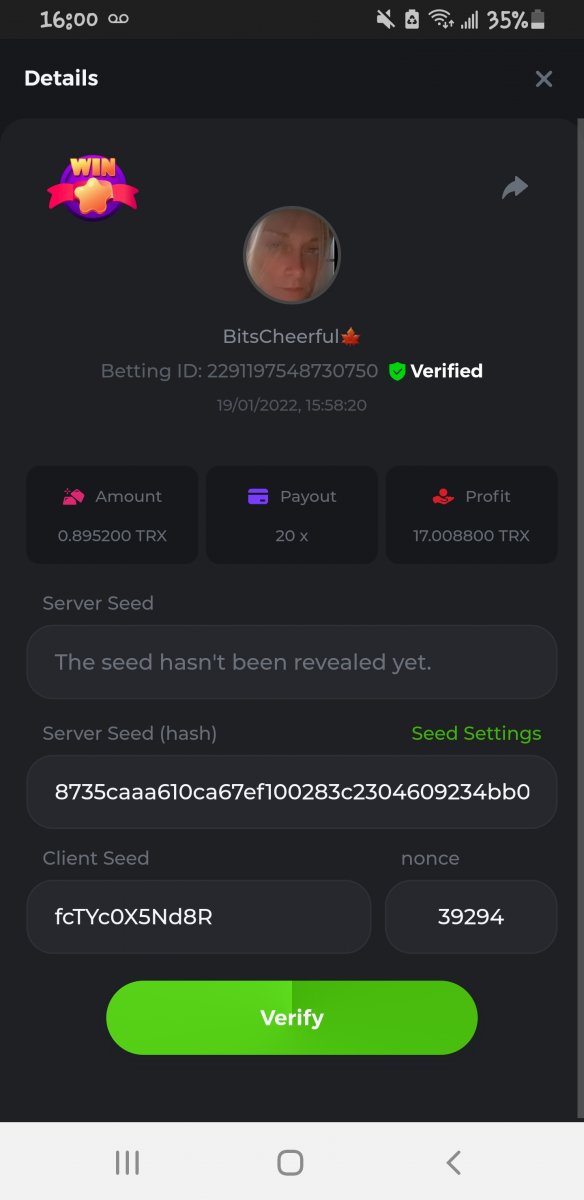Open Android recent apps button
This screenshot has height=1200, width=584.
127,1162
